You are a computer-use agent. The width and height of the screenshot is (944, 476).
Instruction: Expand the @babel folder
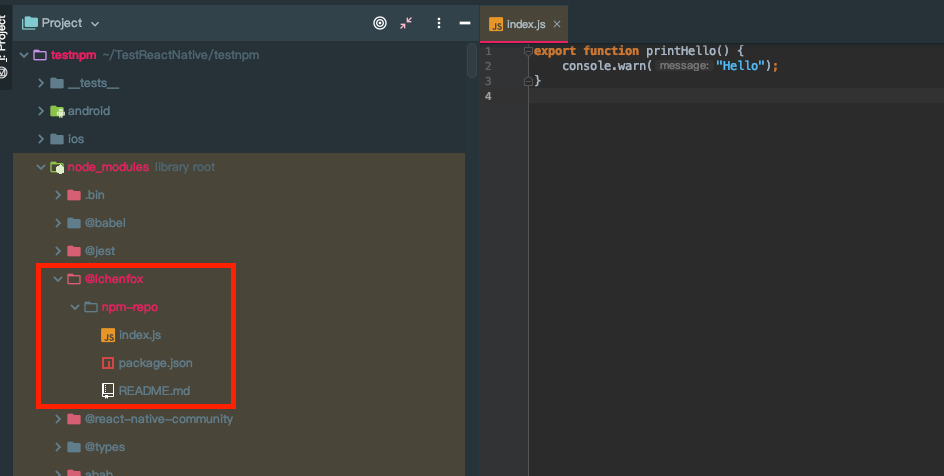point(58,223)
